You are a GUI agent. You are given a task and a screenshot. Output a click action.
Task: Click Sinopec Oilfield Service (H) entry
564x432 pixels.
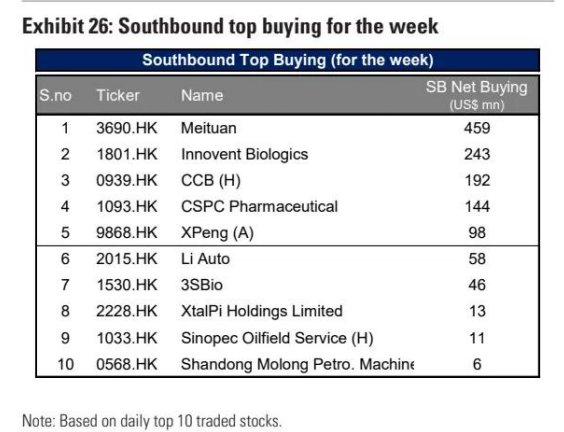pos(277,338)
